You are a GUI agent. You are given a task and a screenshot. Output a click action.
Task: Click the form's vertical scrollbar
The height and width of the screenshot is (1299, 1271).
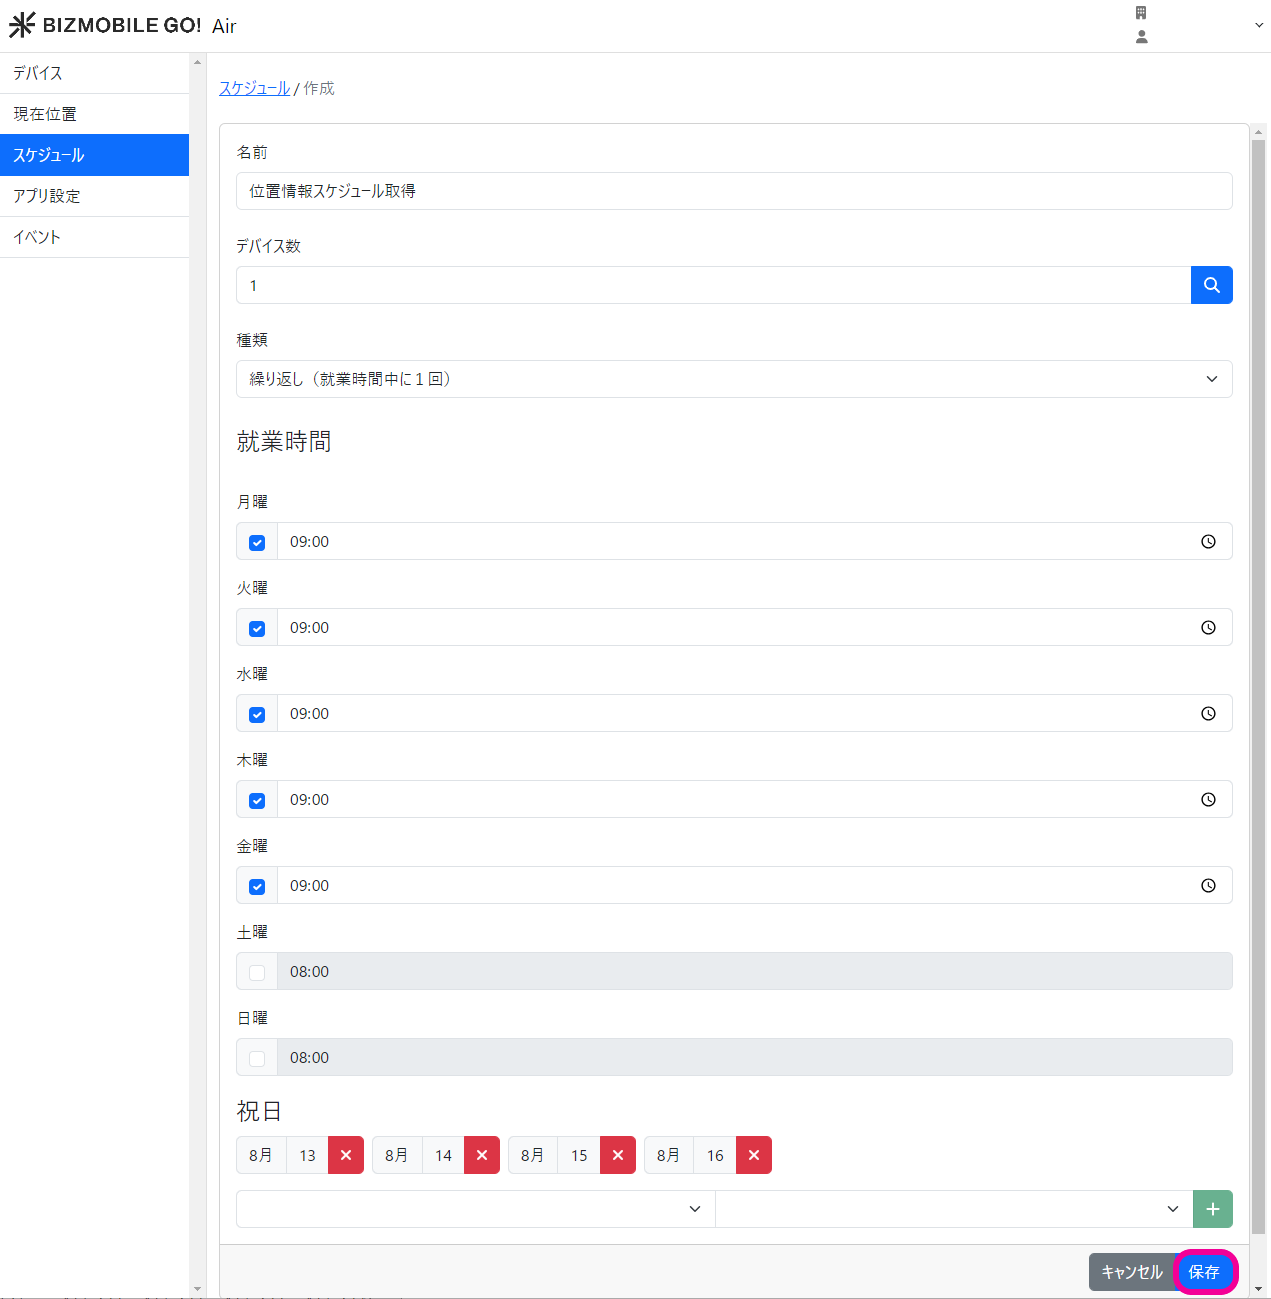pos(1258,680)
